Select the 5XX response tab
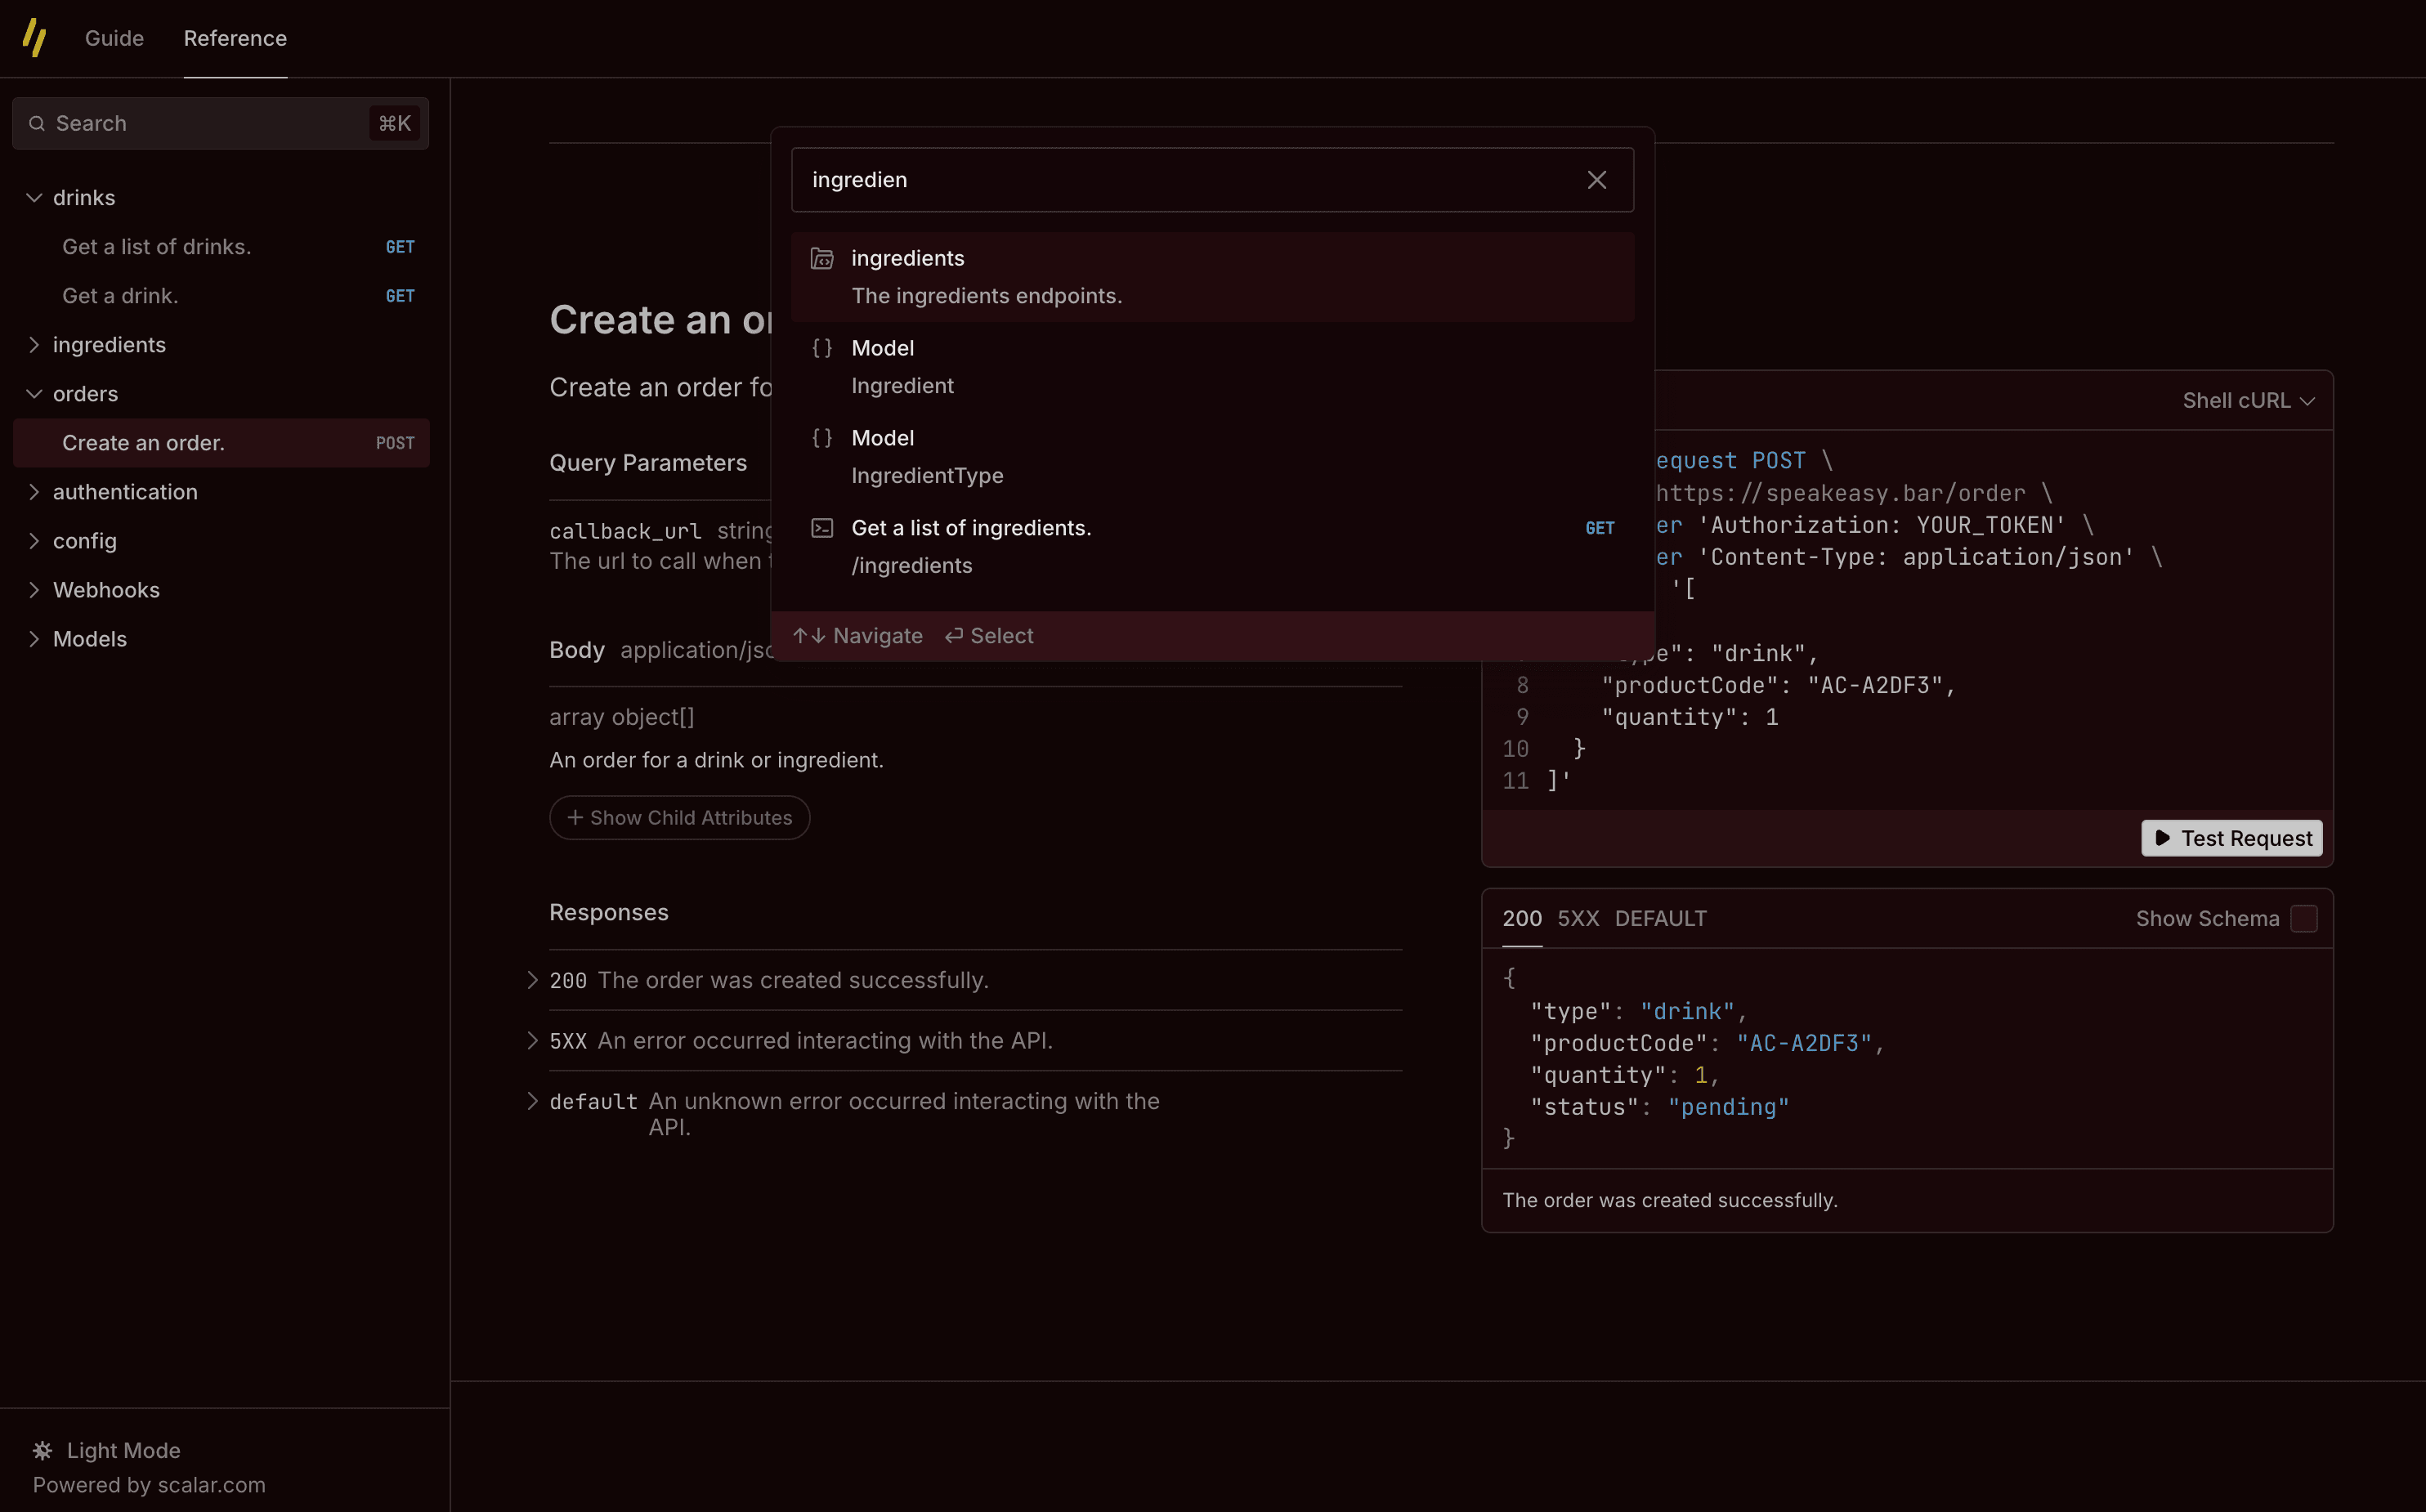 [1578, 918]
